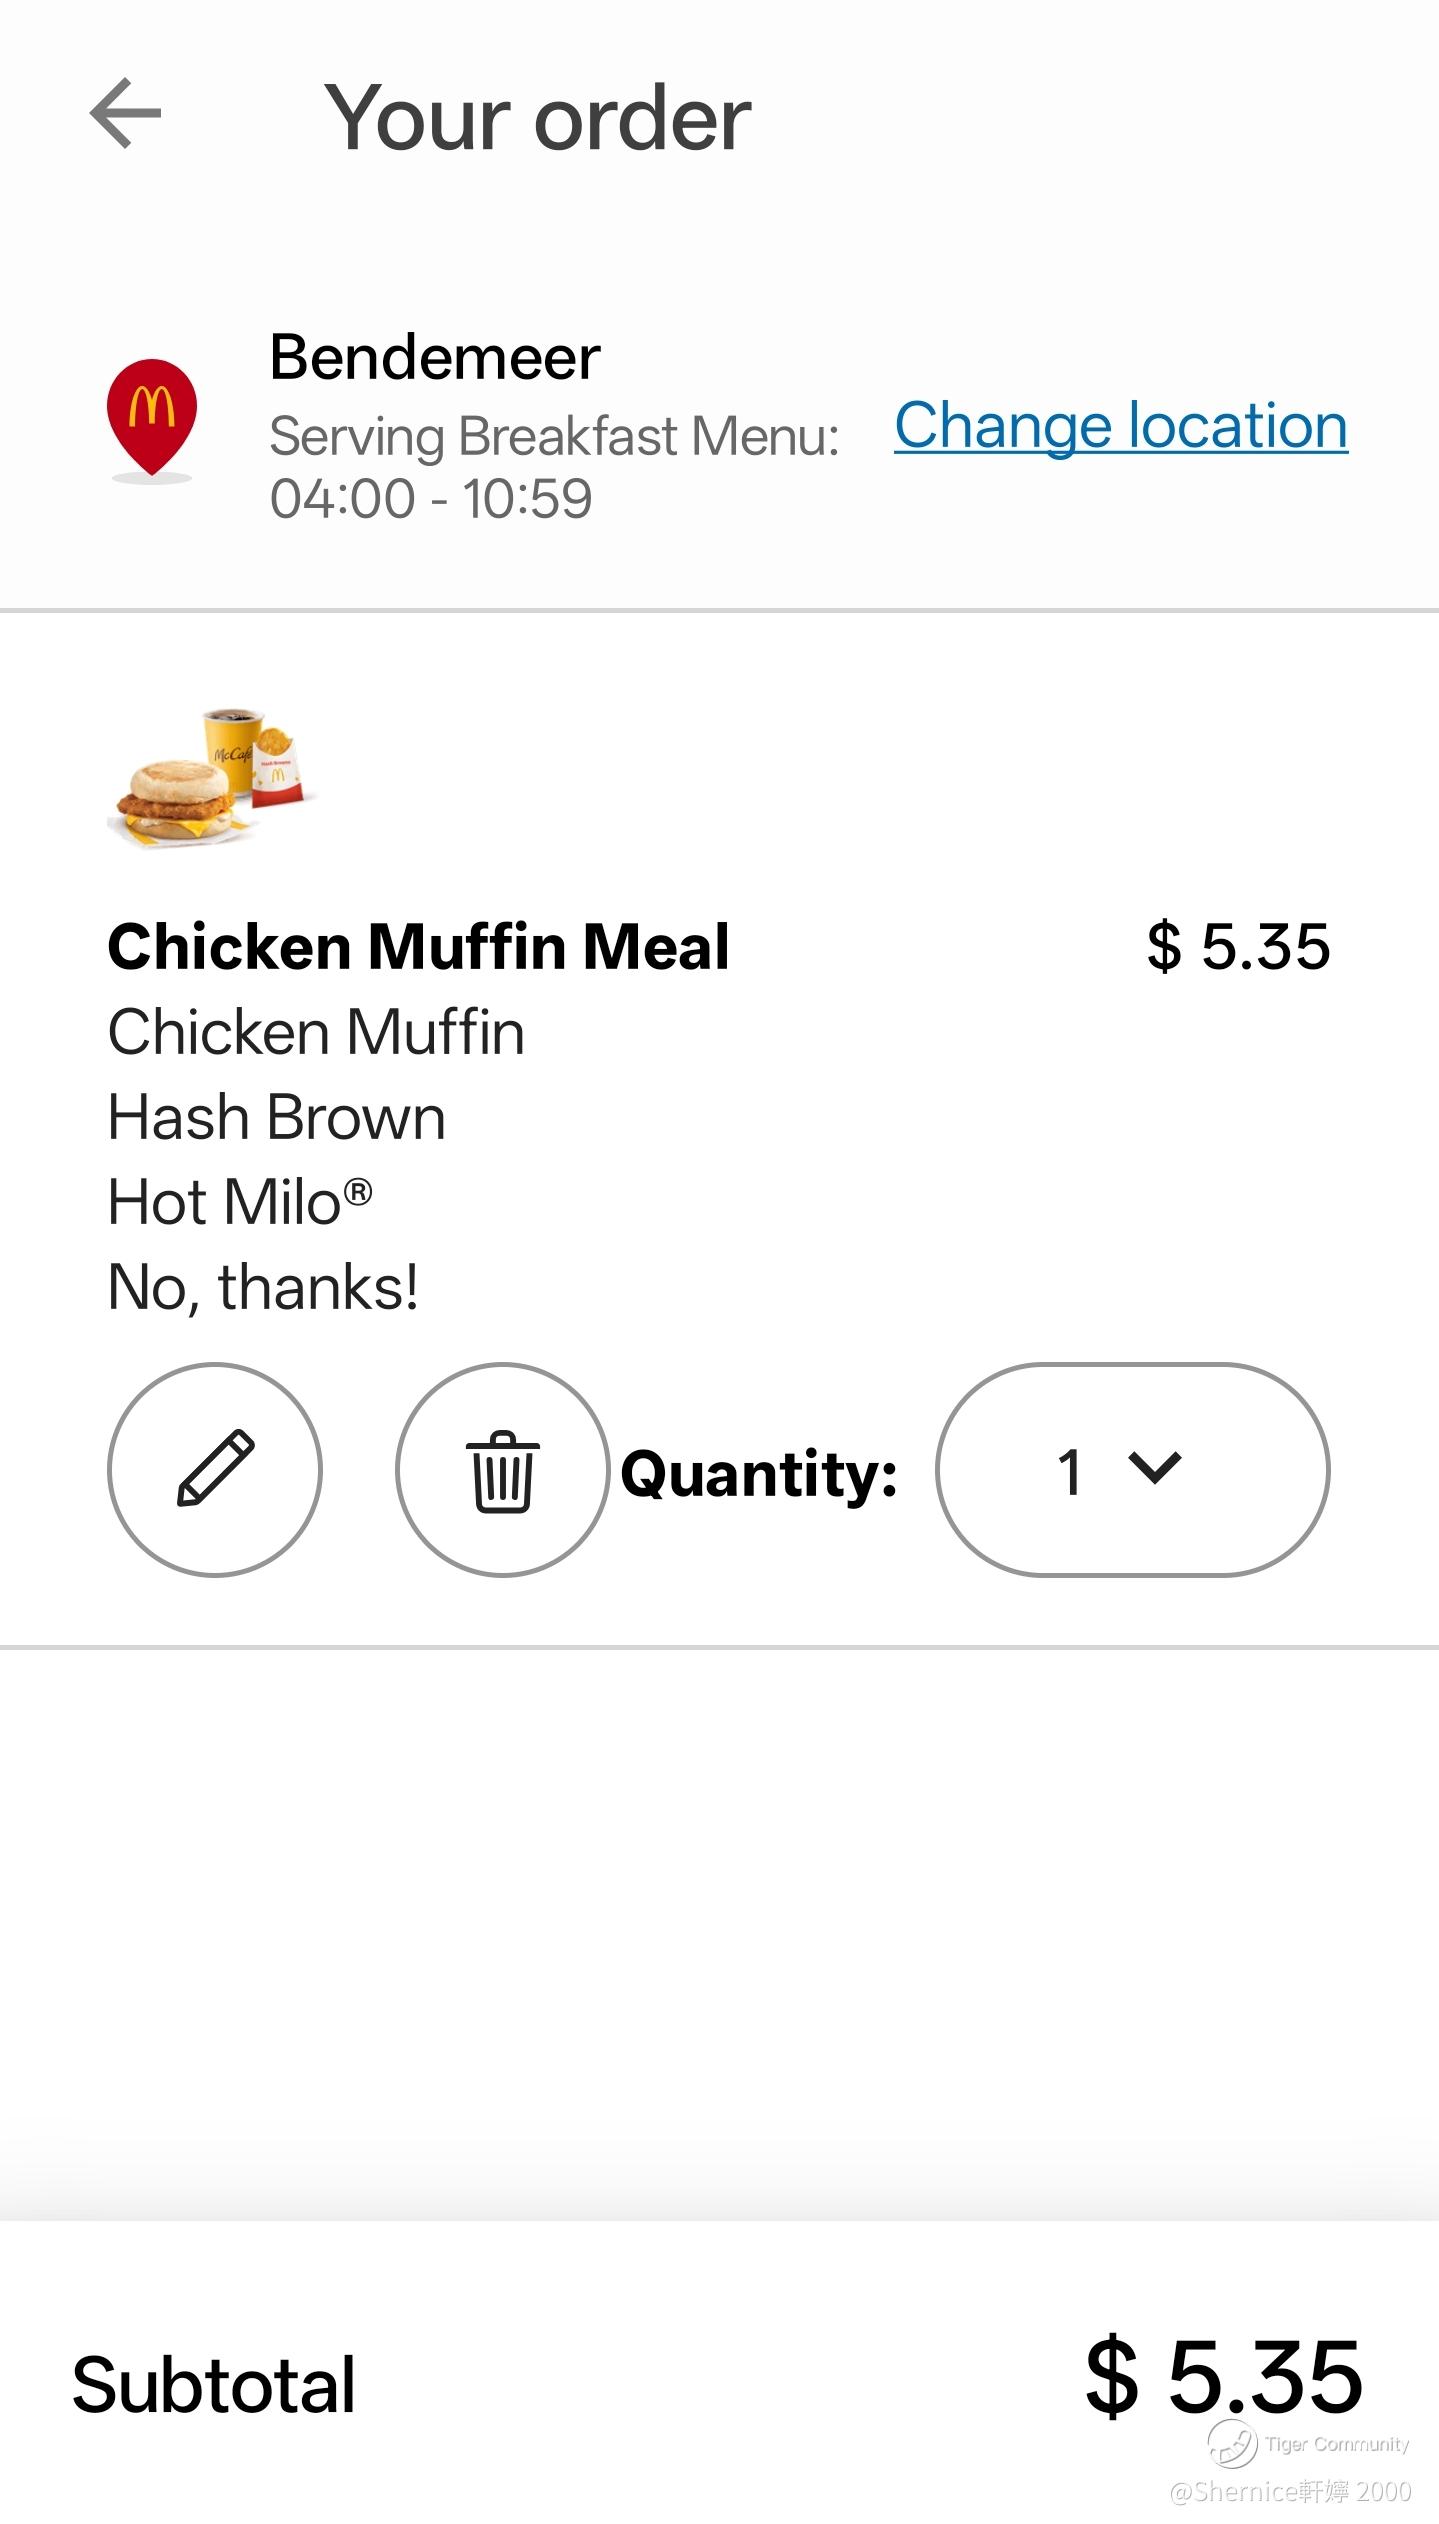This screenshot has height=2524, width=1439.
Task: Tap the @Shernice watermark username text
Action: (1290, 2491)
